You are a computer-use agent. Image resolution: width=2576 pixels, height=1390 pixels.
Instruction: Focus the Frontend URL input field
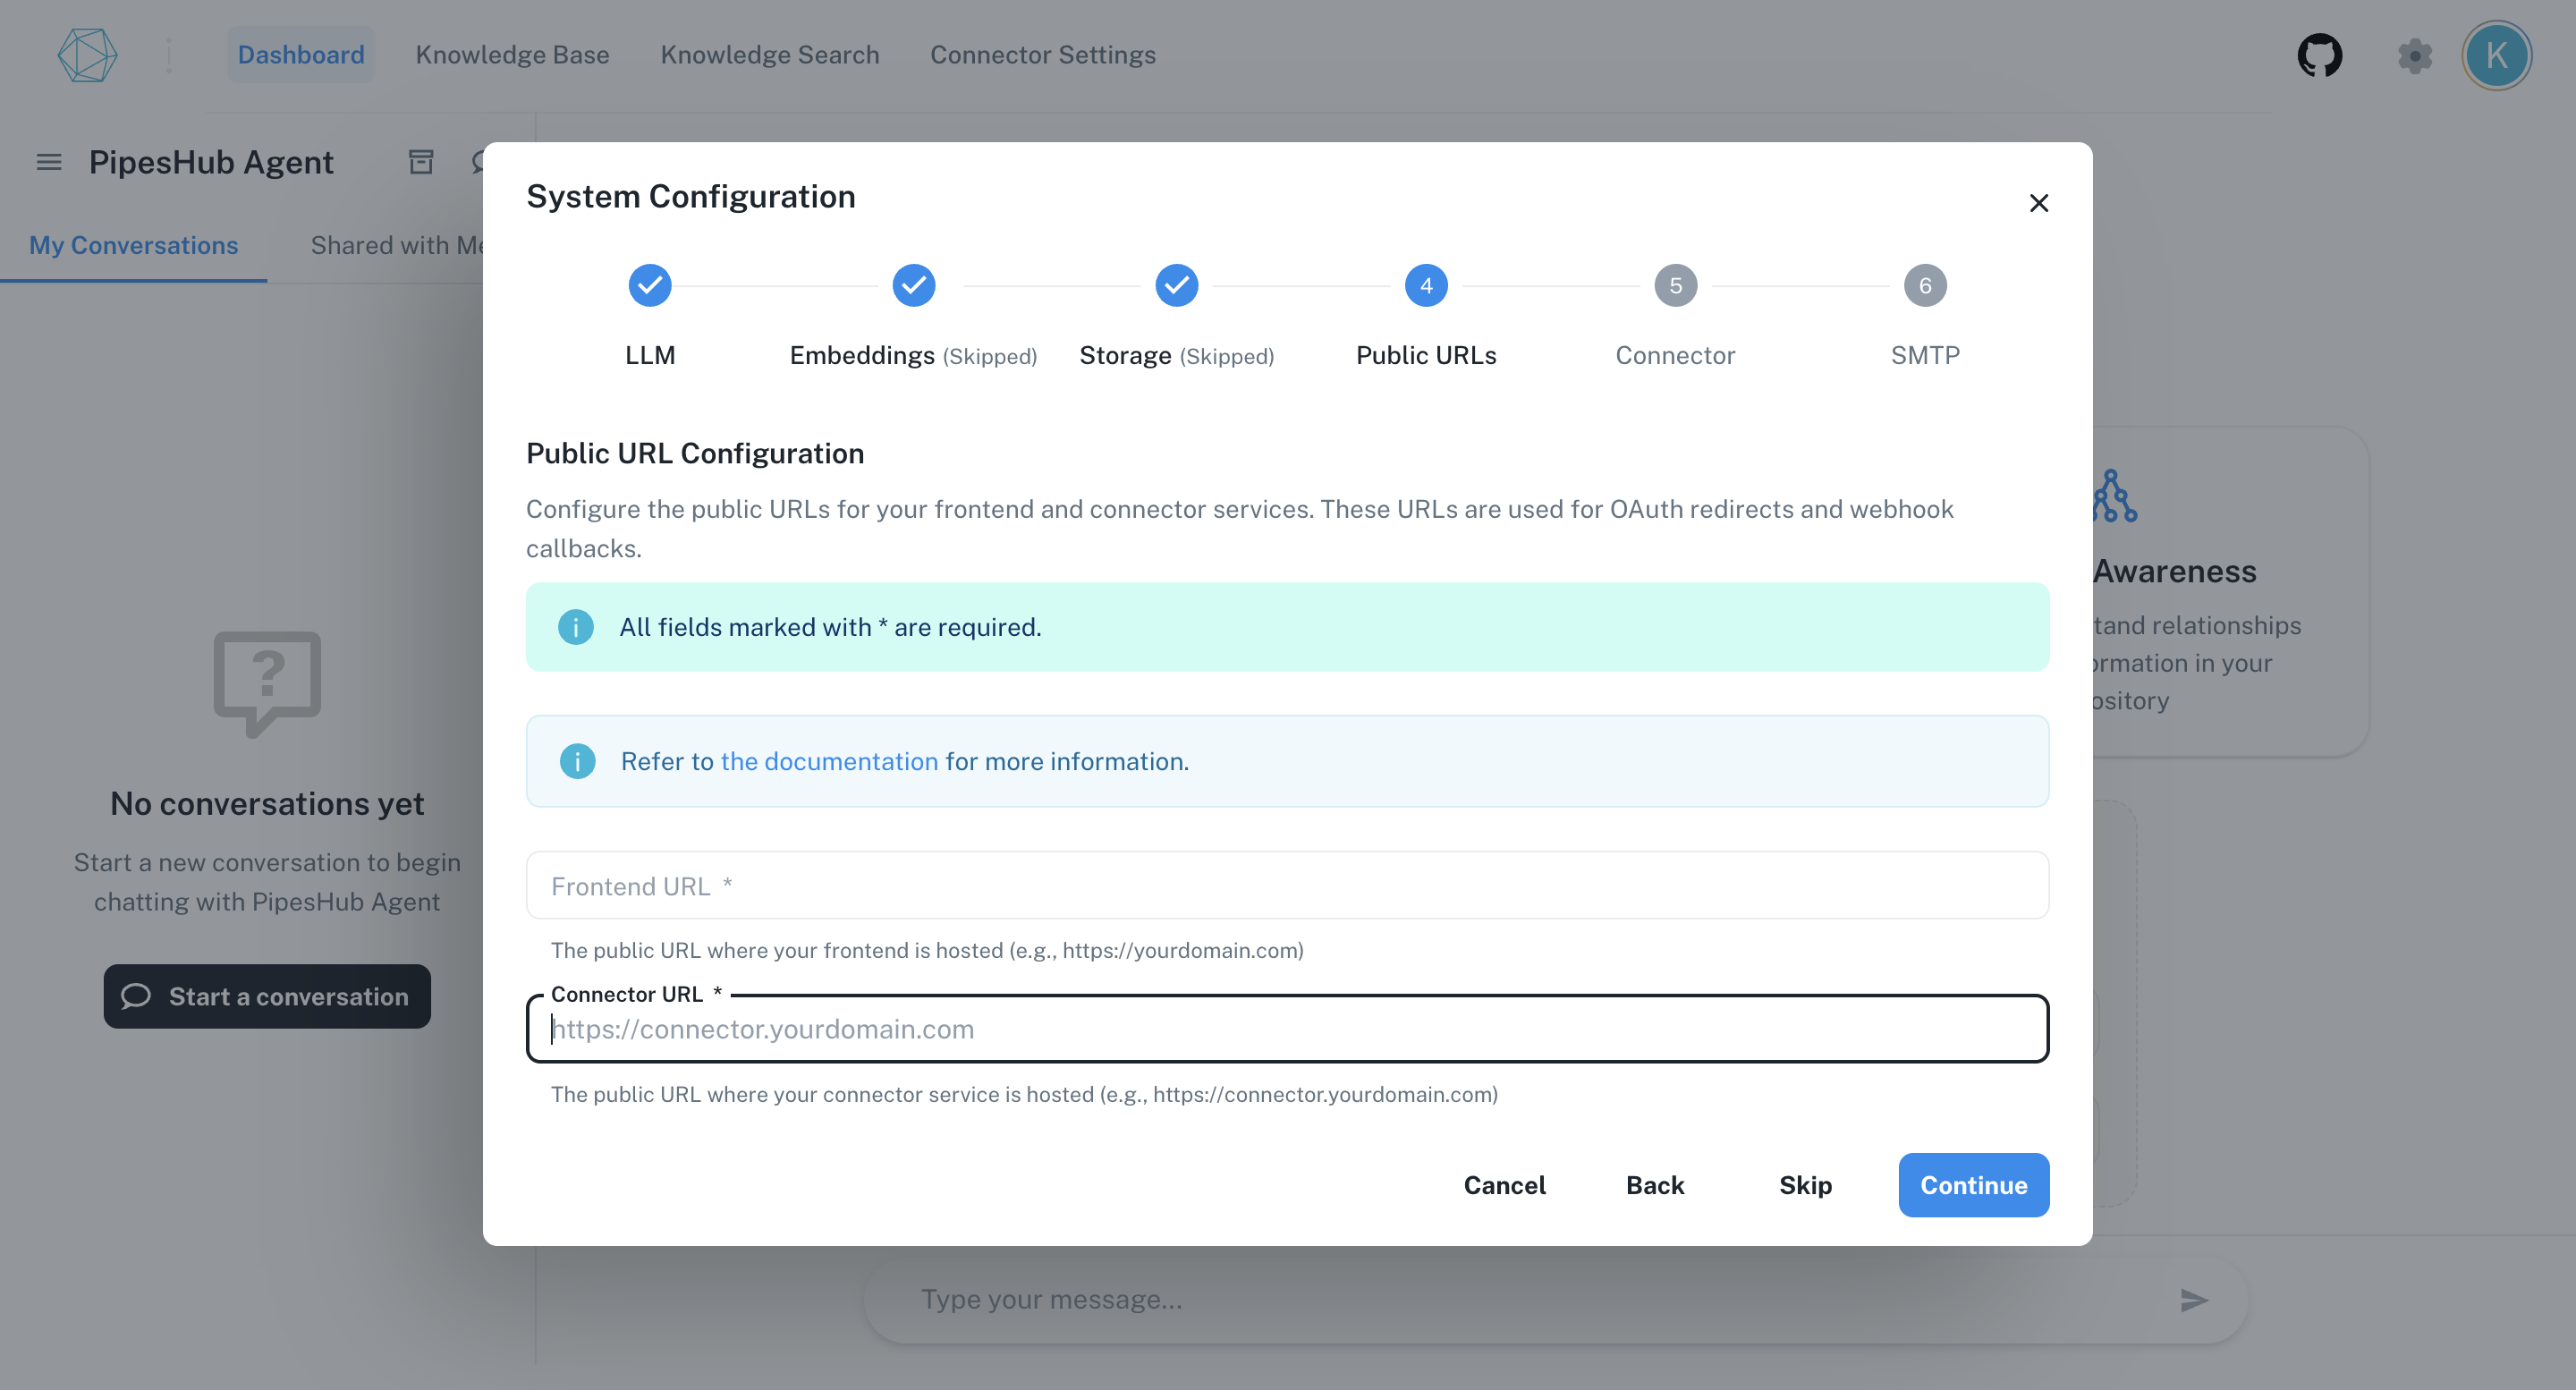[x=1287, y=885]
